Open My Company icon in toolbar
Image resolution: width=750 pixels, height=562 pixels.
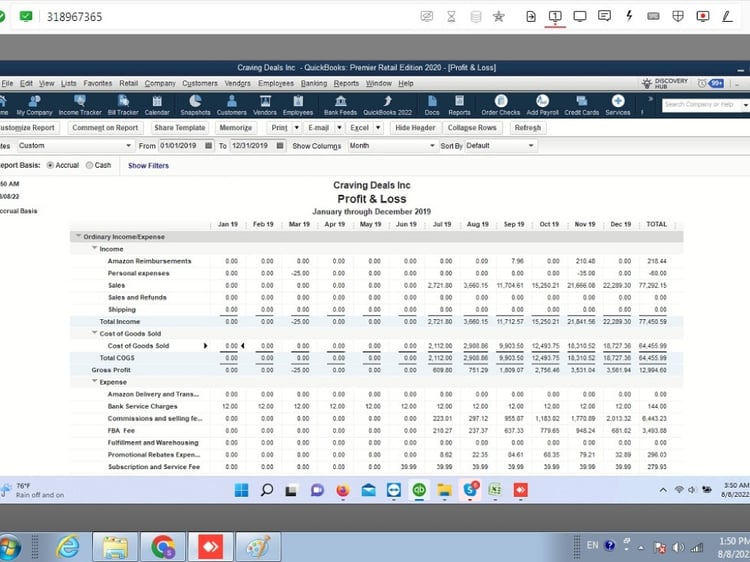tap(34, 105)
